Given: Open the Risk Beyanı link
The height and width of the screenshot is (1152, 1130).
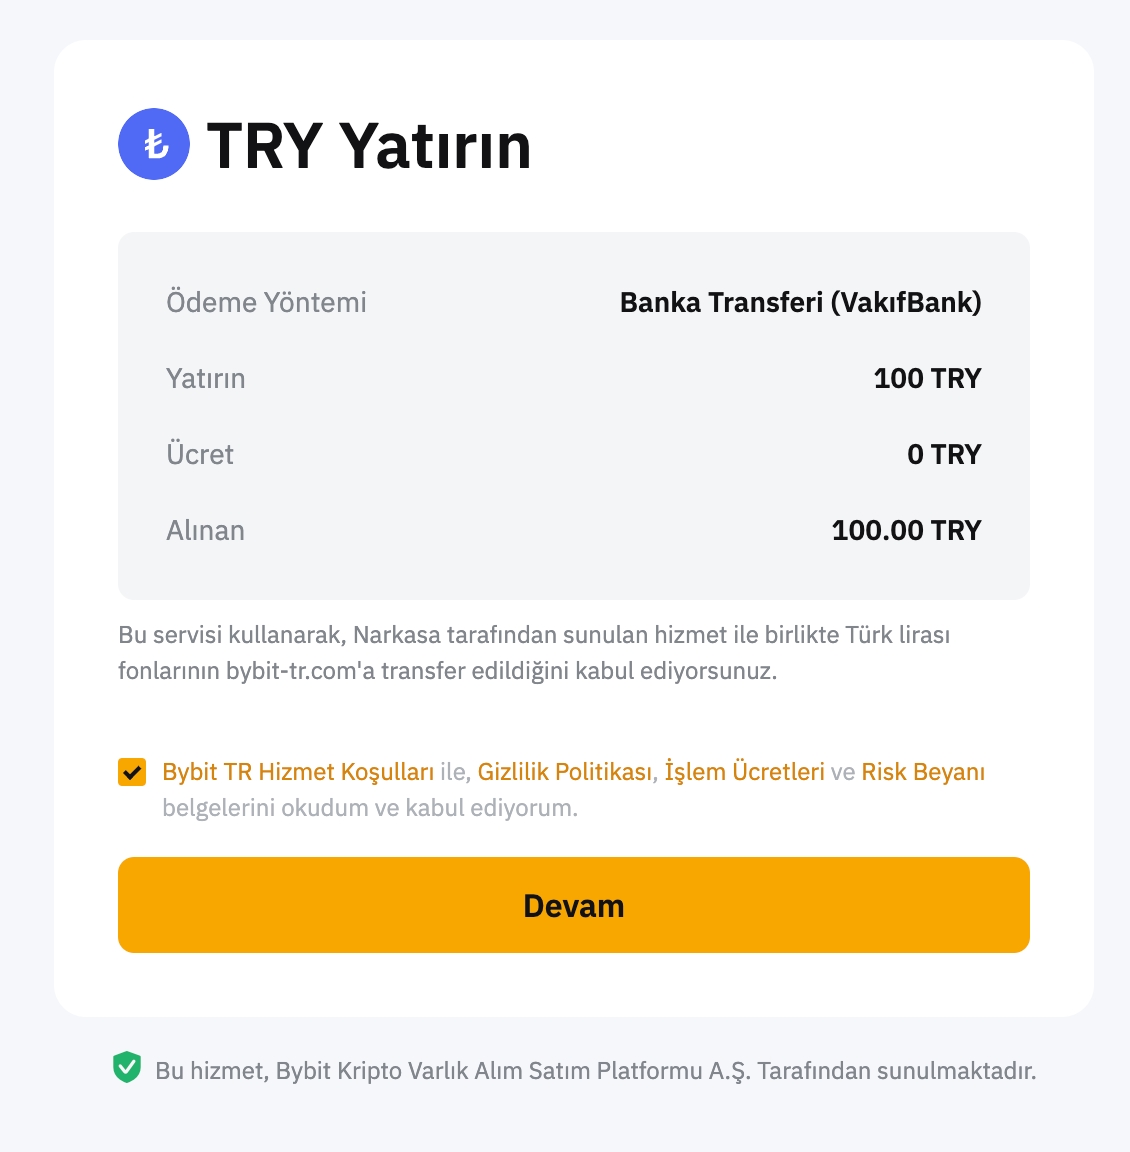Looking at the screenshot, I should [923, 772].
